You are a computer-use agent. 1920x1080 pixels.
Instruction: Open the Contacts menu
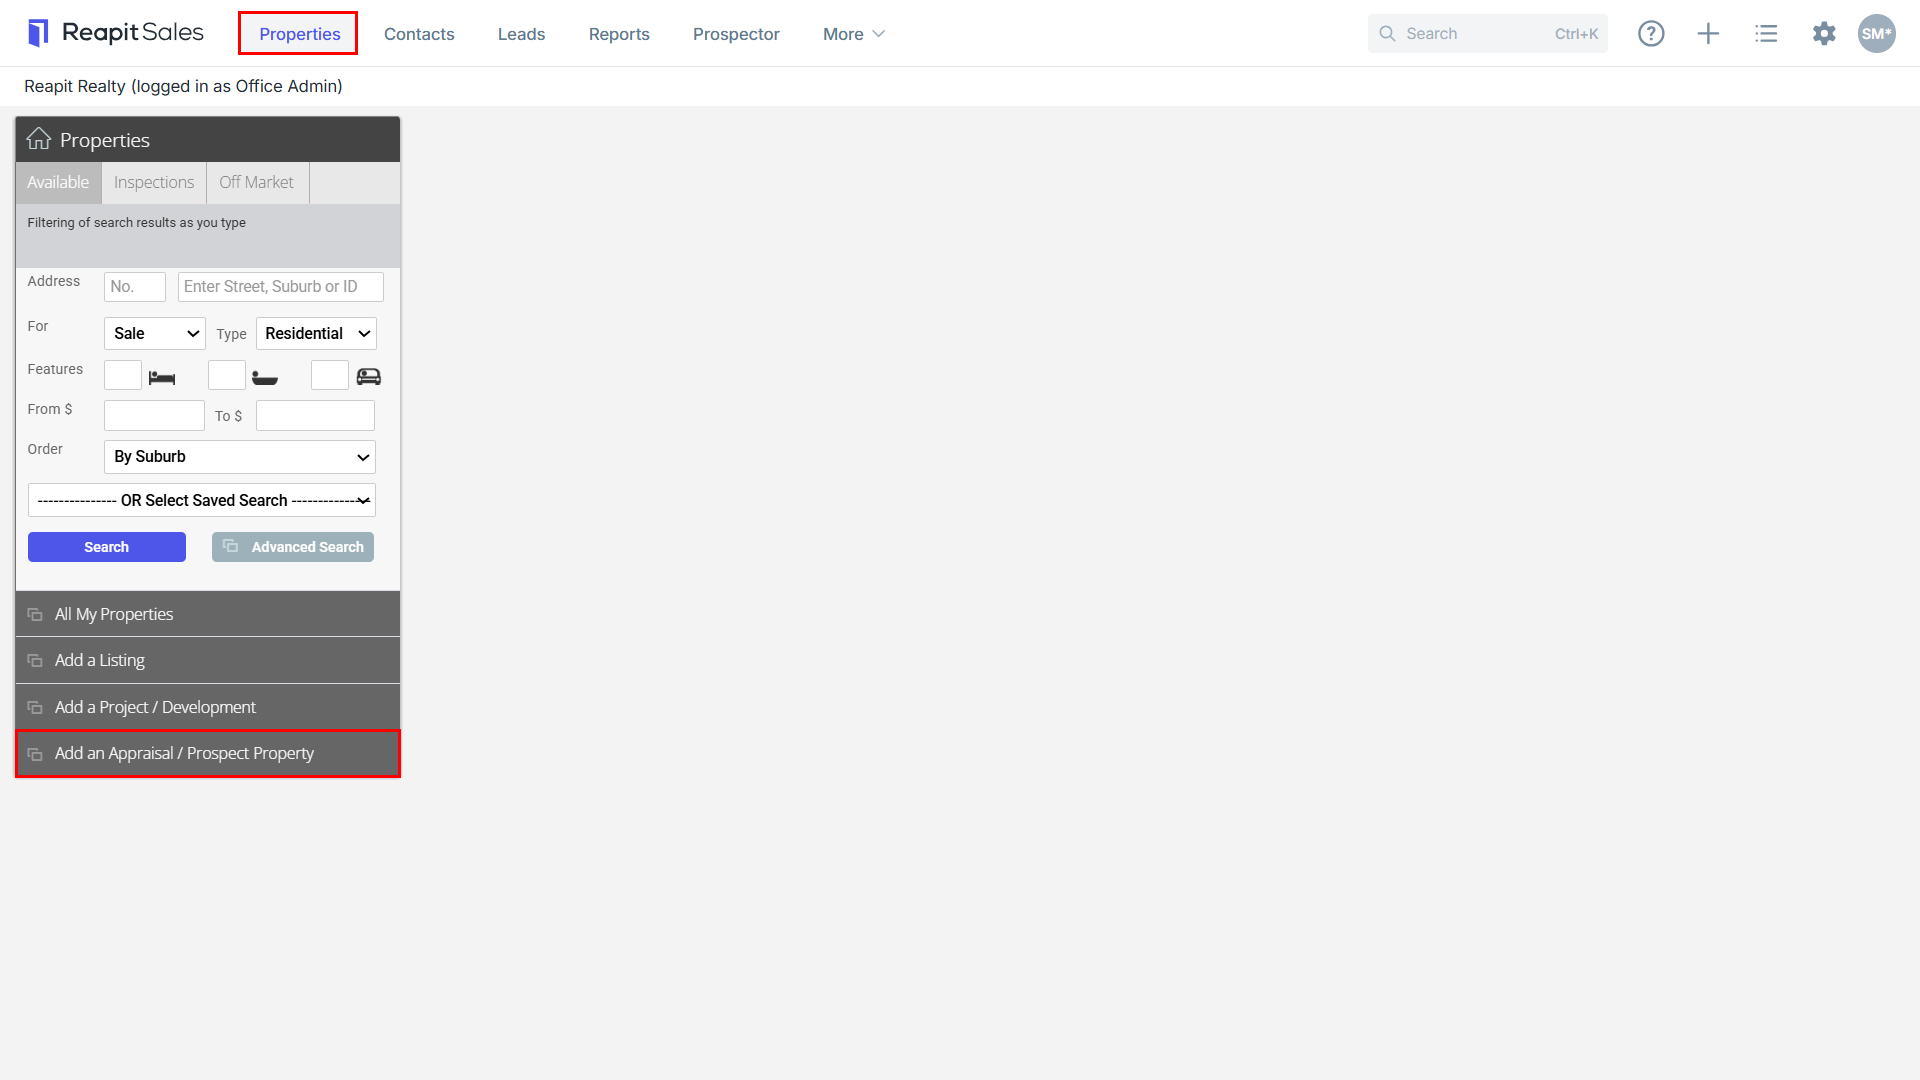pyautogui.click(x=419, y=34)
